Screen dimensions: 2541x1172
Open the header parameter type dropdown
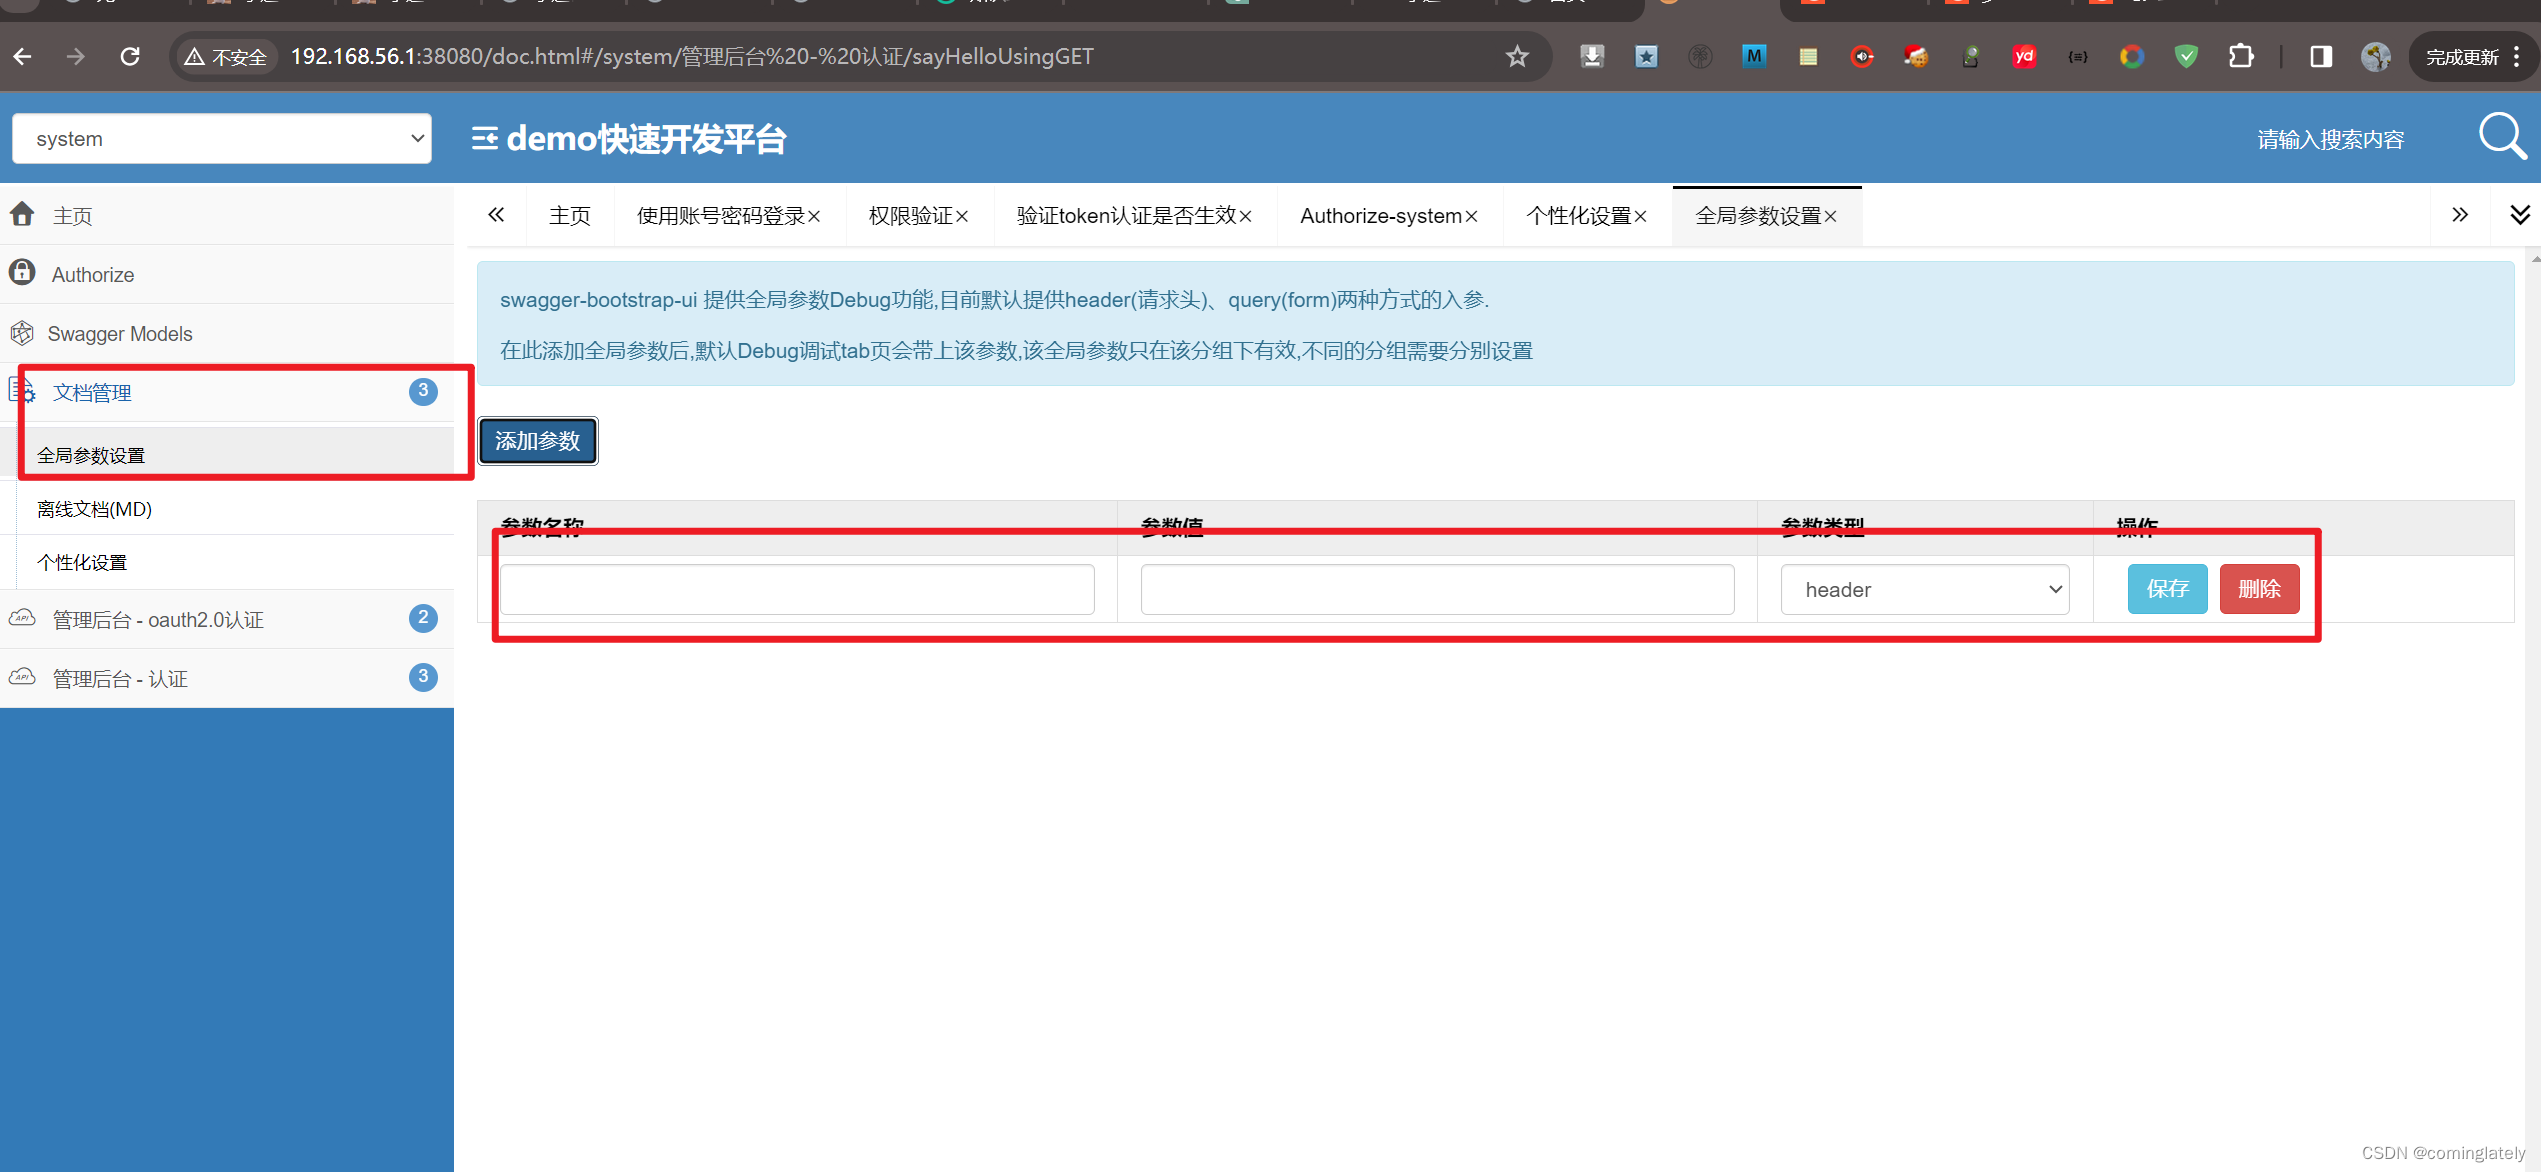coord(1924,589)
